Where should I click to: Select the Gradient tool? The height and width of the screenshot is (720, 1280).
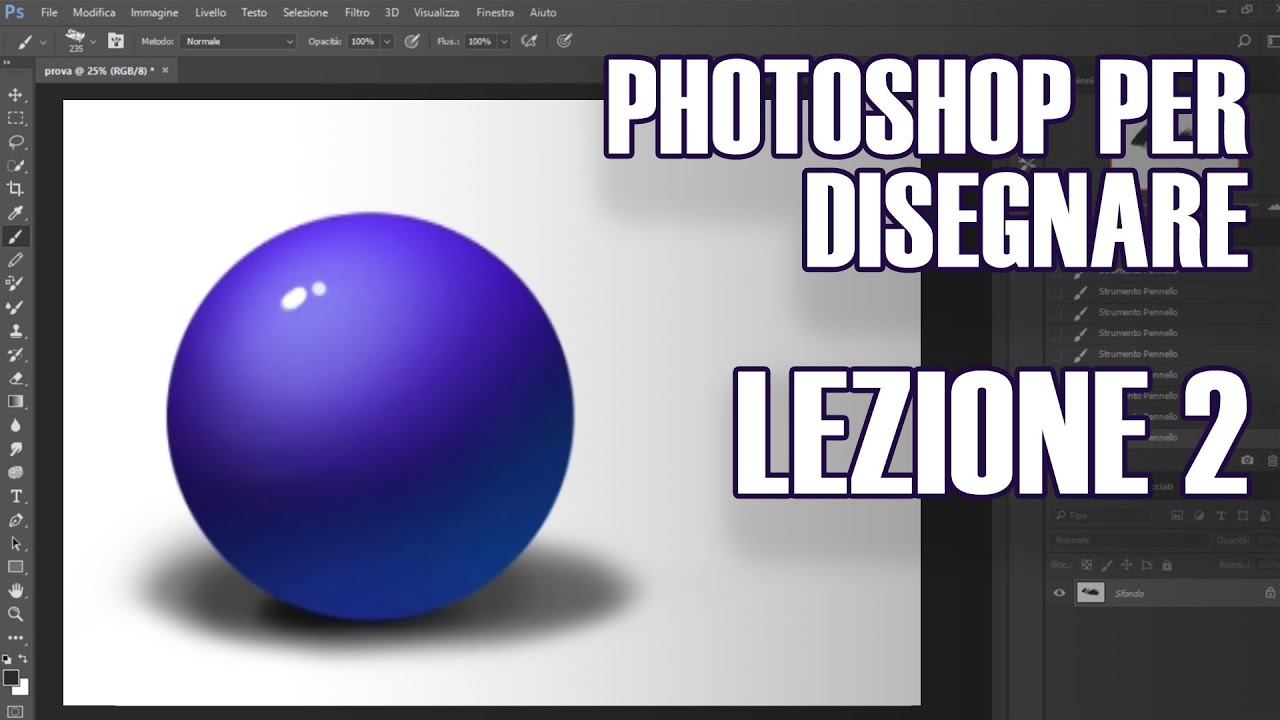tap(16, 402)
